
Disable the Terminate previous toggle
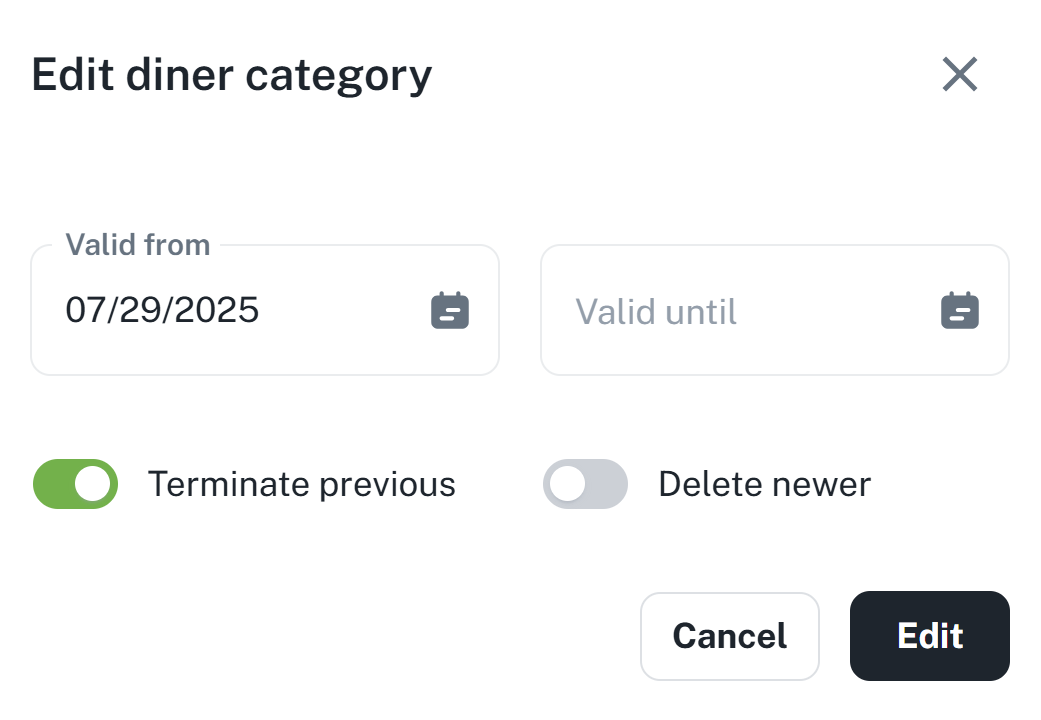[x=76, y=485]
